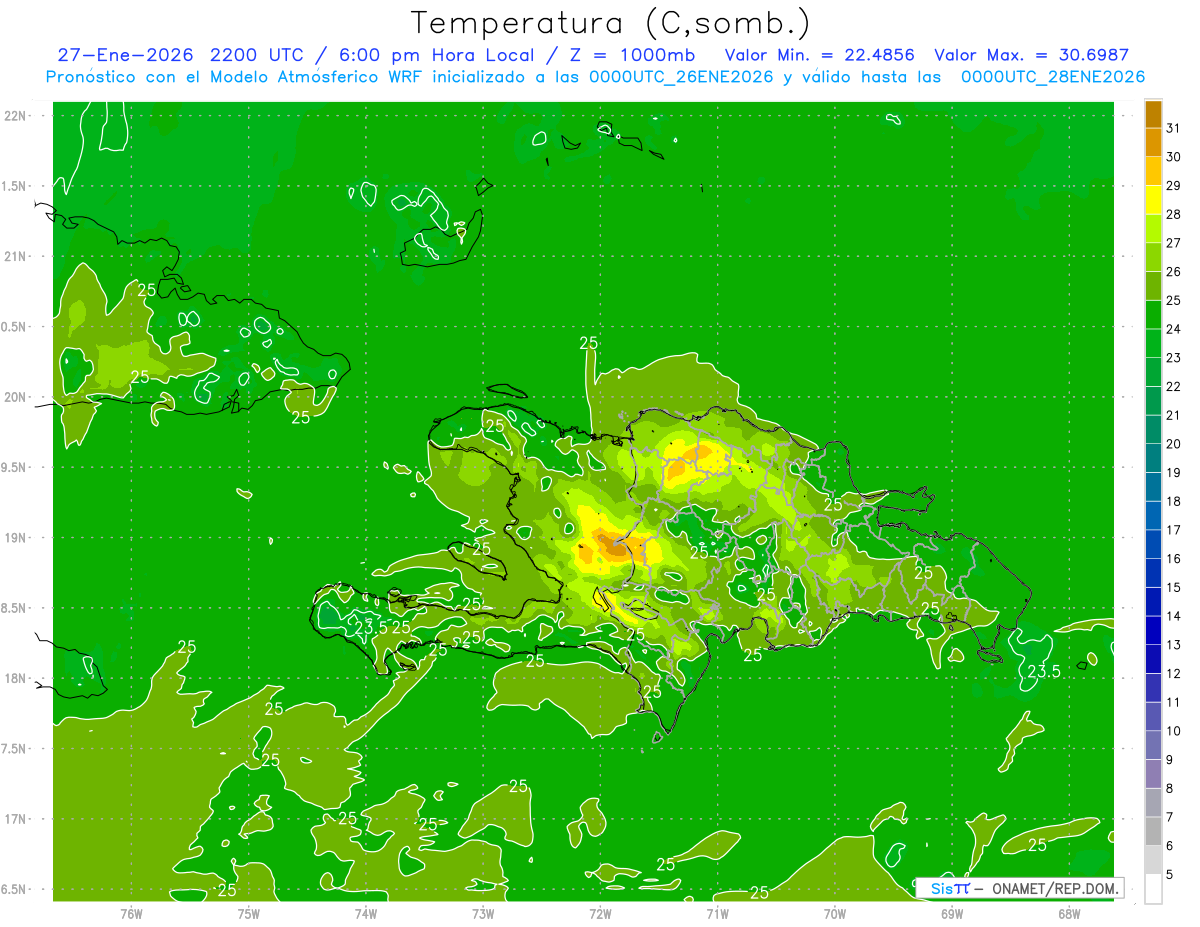Click the '75W' longitude axis label

point(249,914)
